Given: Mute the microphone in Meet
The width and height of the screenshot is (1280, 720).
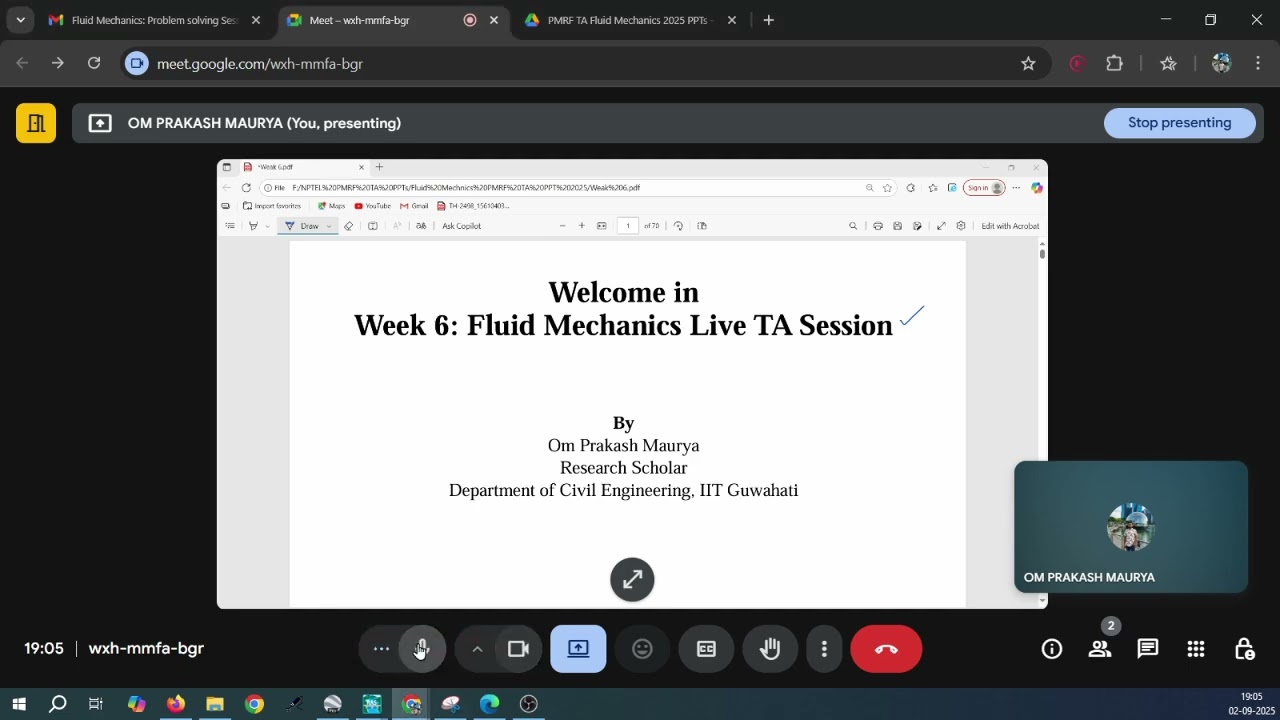Looking at the screenshot, I should [422, 649].
